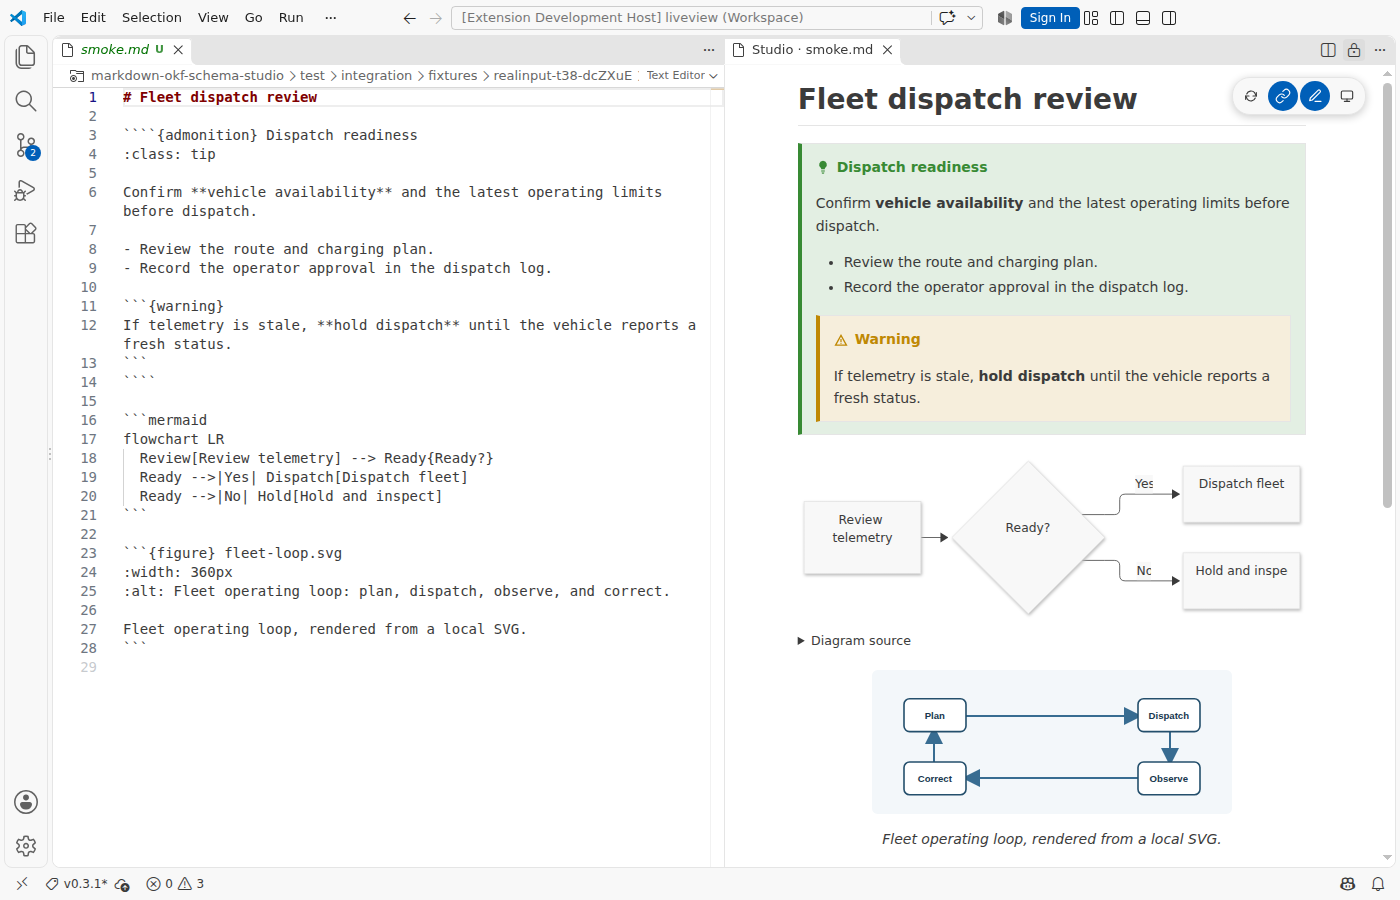Open the Text Editor dropdown in breadcrumbs
The height and width of the screenshot is (900, 1400).
(682, 76)
